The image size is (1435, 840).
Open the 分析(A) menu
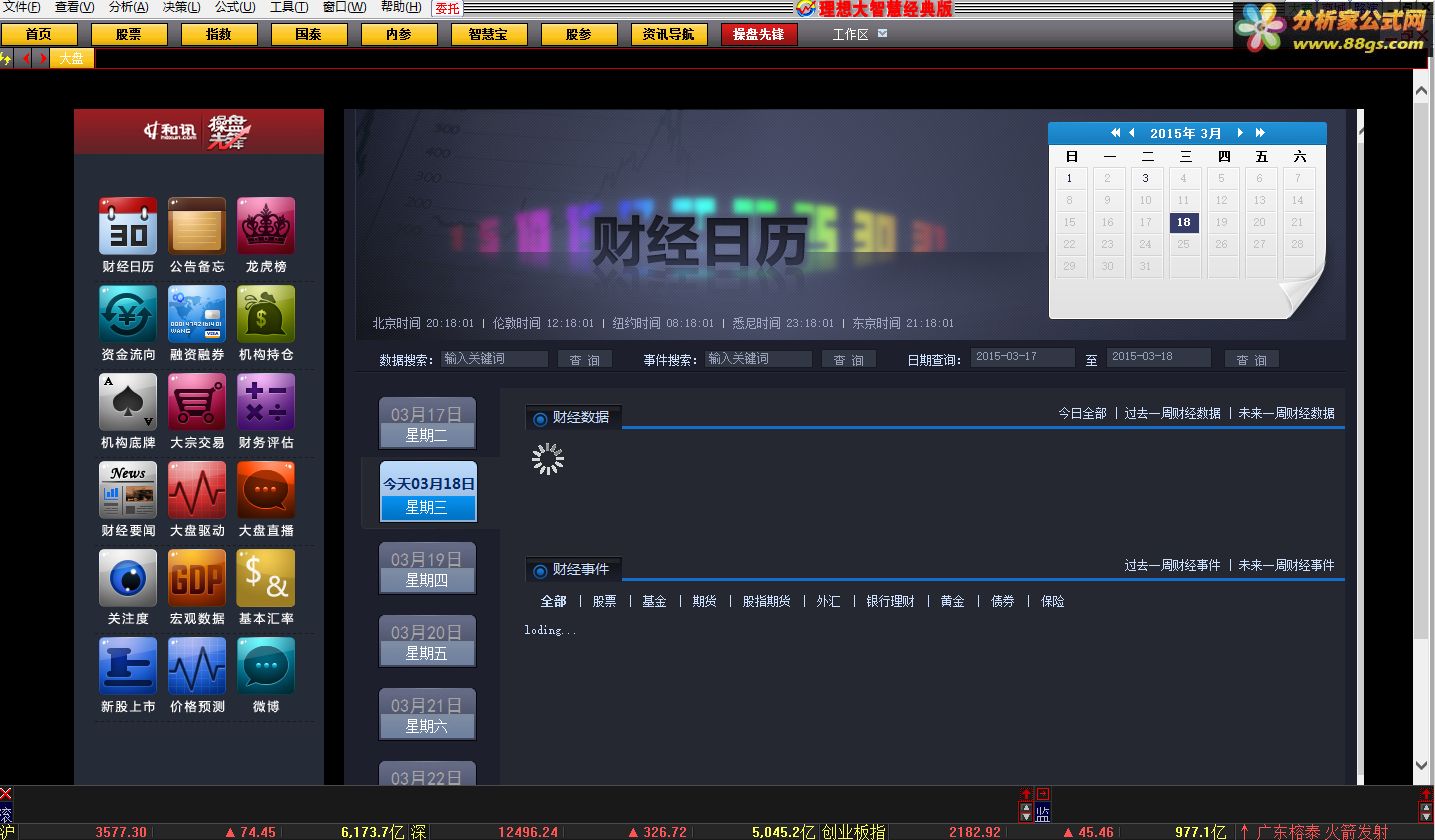click(128, 7)
